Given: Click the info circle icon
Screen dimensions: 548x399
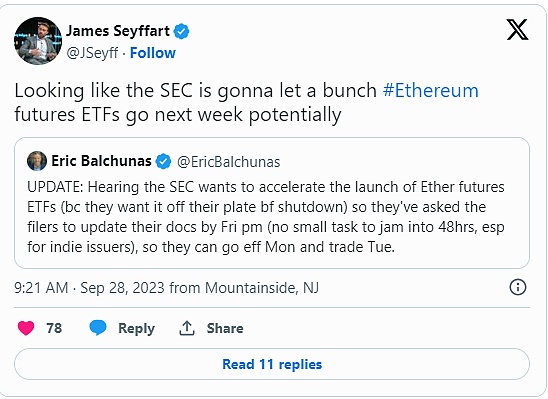Looking at the screenshot, I should (518, 287).
